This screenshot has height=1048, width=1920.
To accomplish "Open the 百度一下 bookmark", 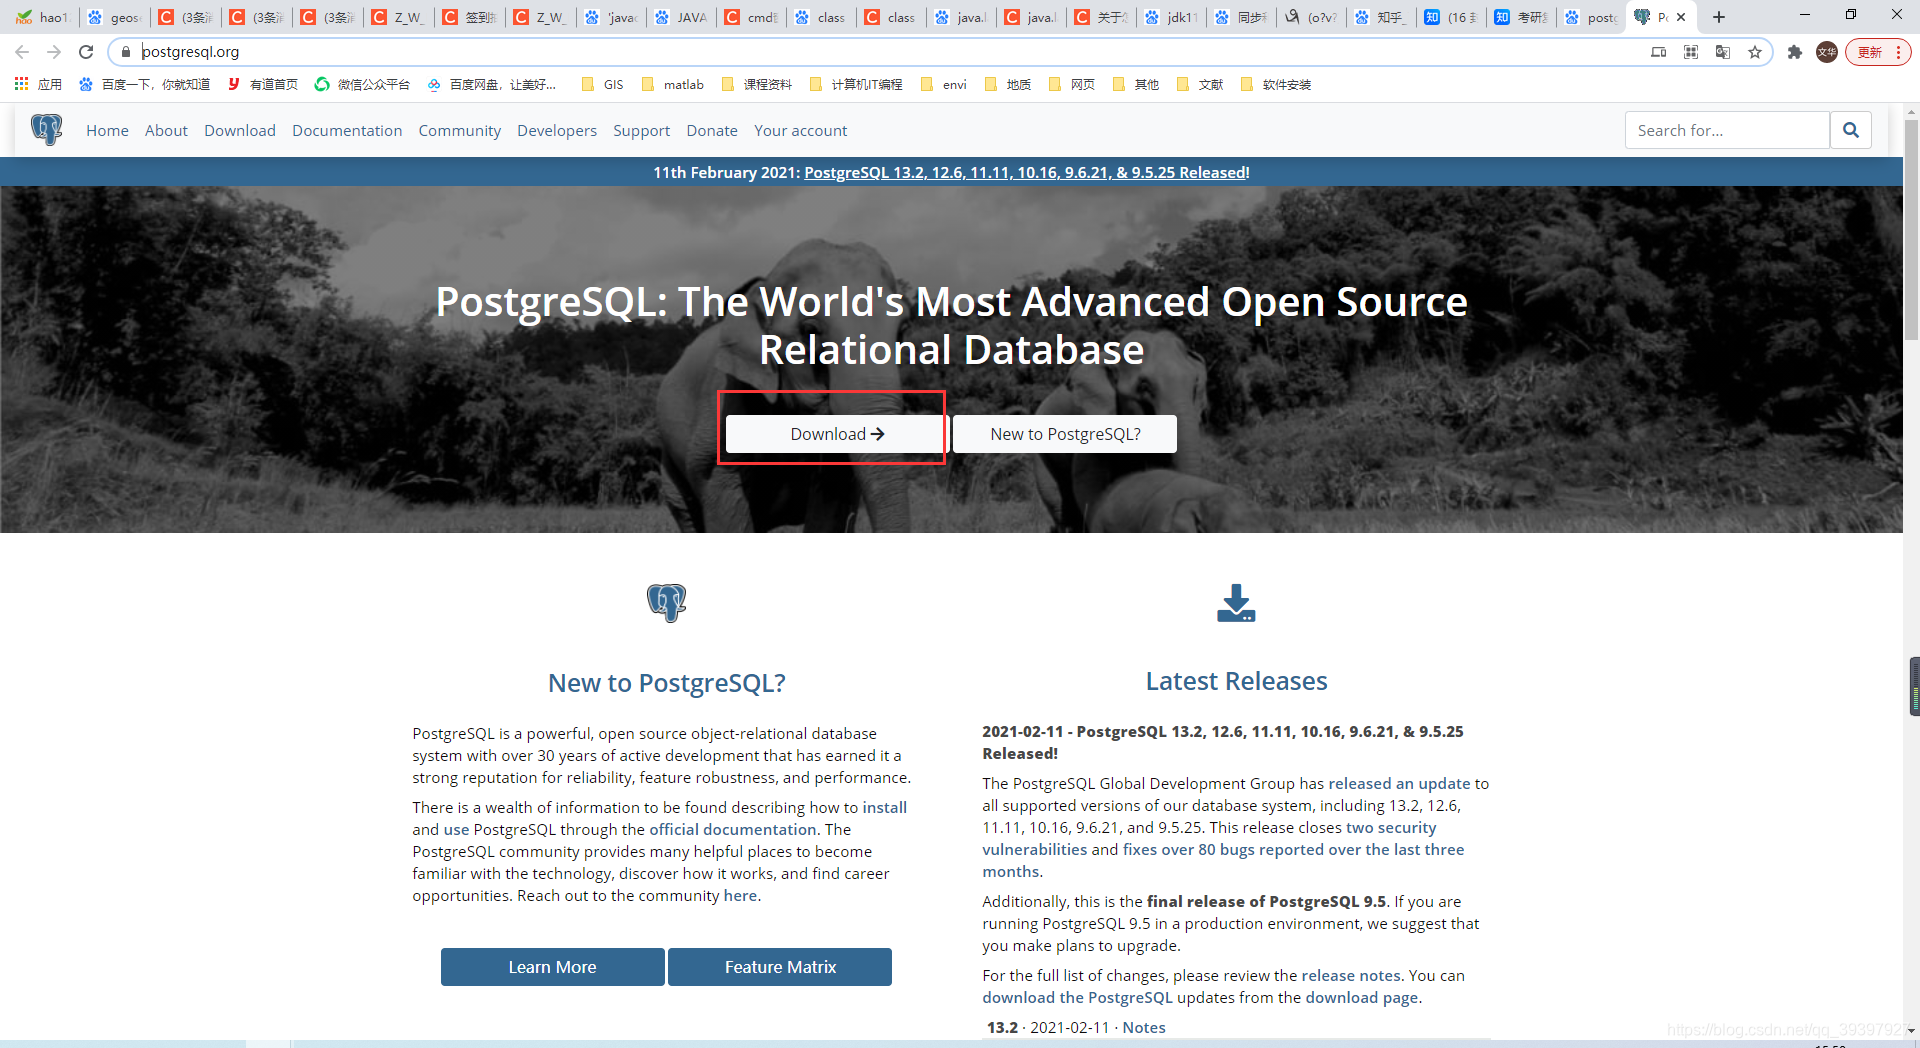I will [144, 85].
